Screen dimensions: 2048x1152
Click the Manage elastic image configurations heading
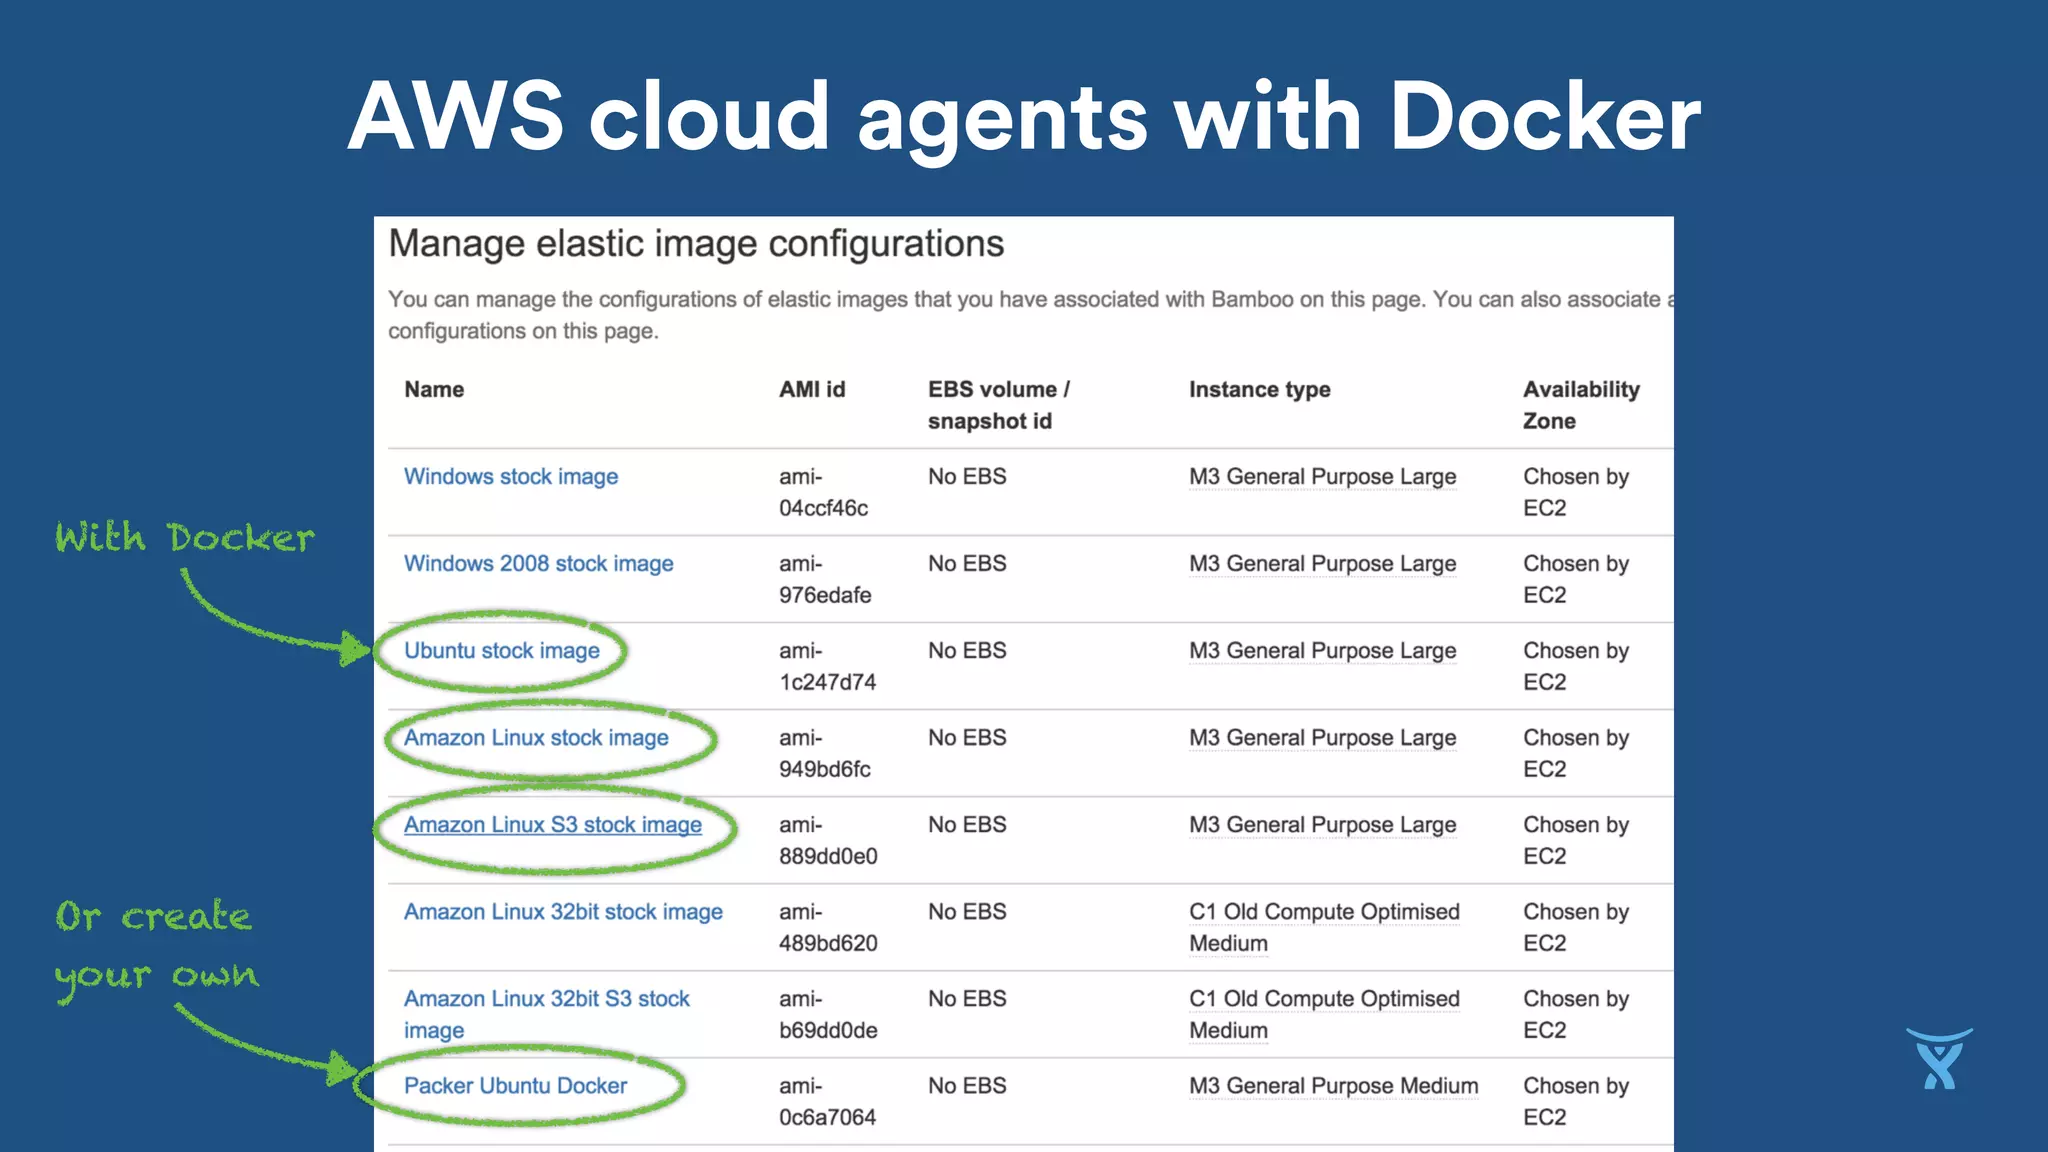696,244
